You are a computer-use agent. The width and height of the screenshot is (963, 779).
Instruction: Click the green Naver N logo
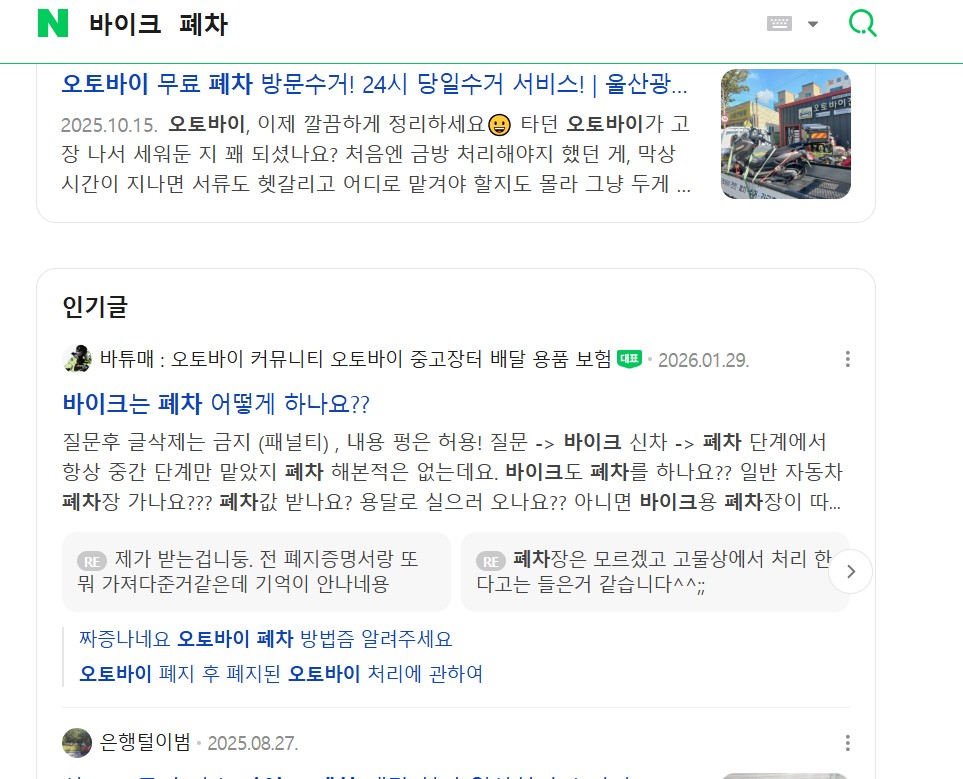point(53,23)
